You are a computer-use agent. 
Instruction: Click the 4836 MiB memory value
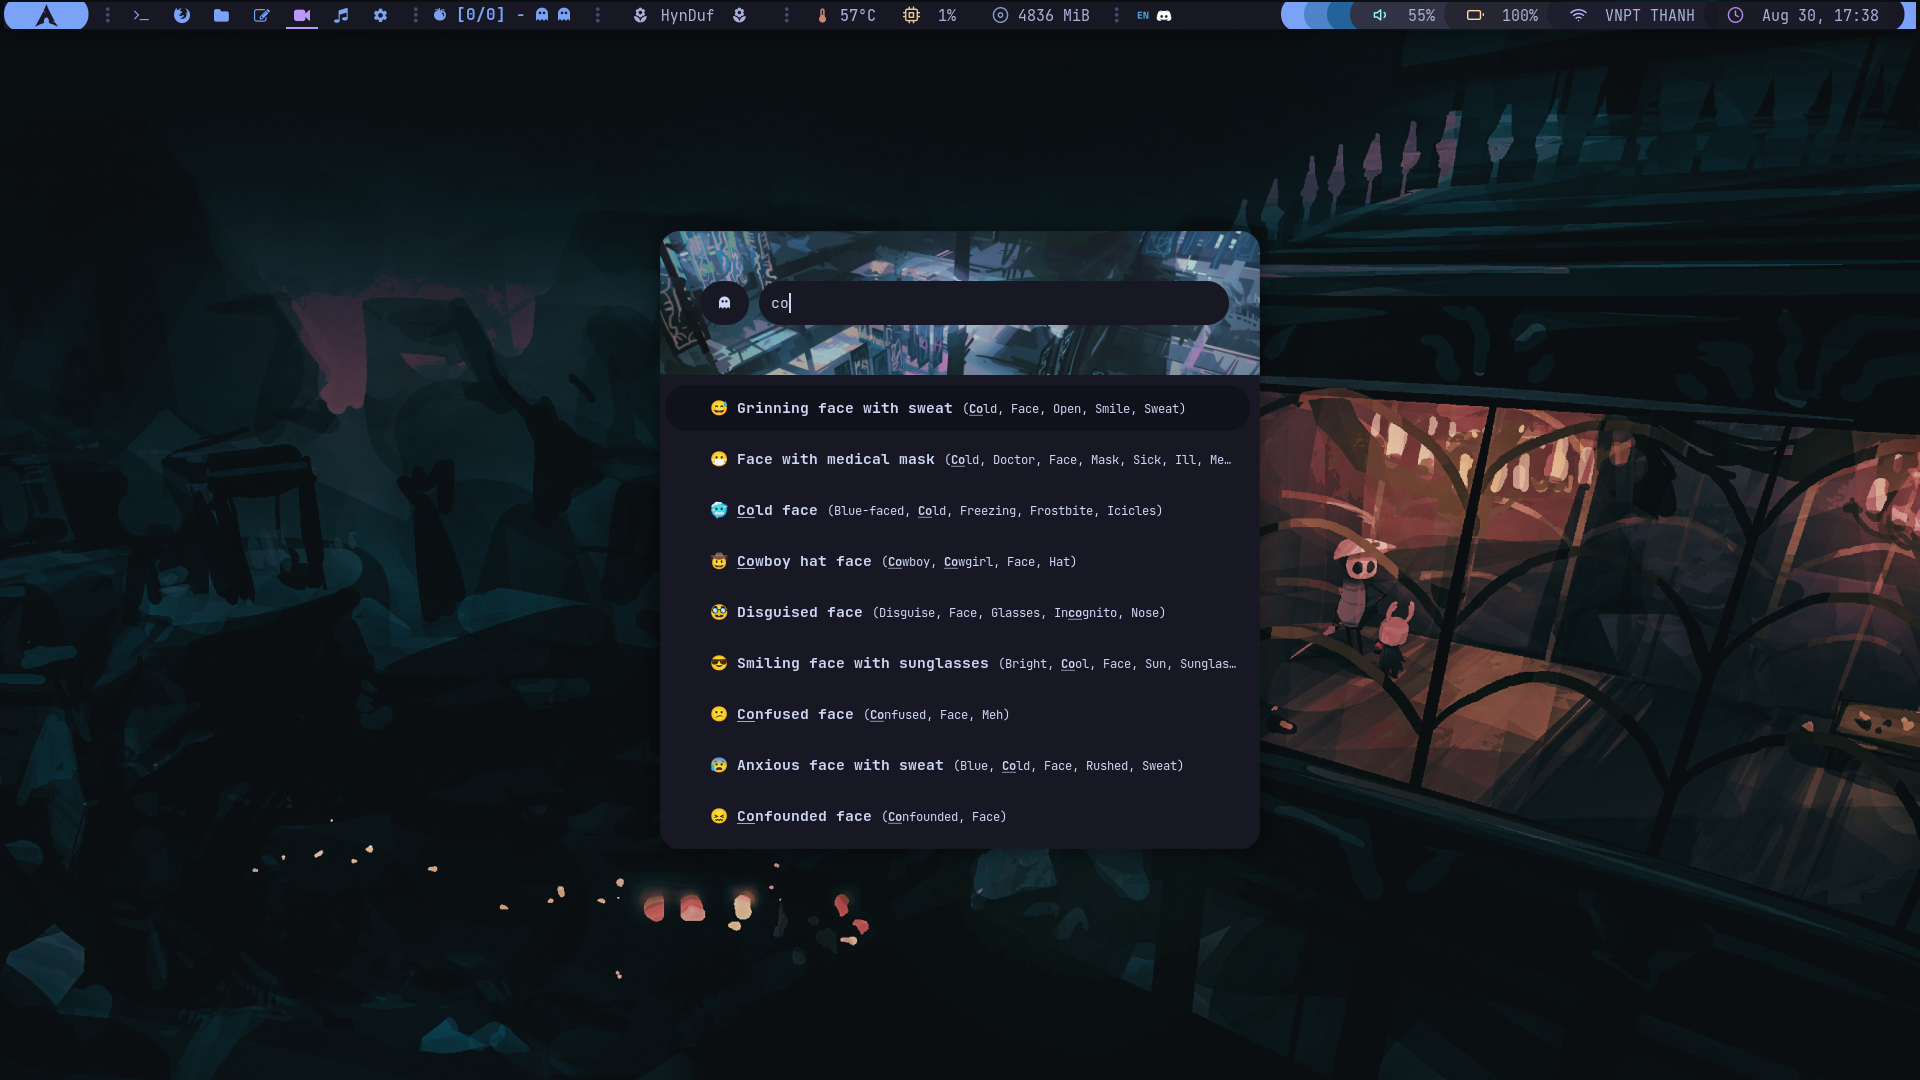click(1053, 15)
